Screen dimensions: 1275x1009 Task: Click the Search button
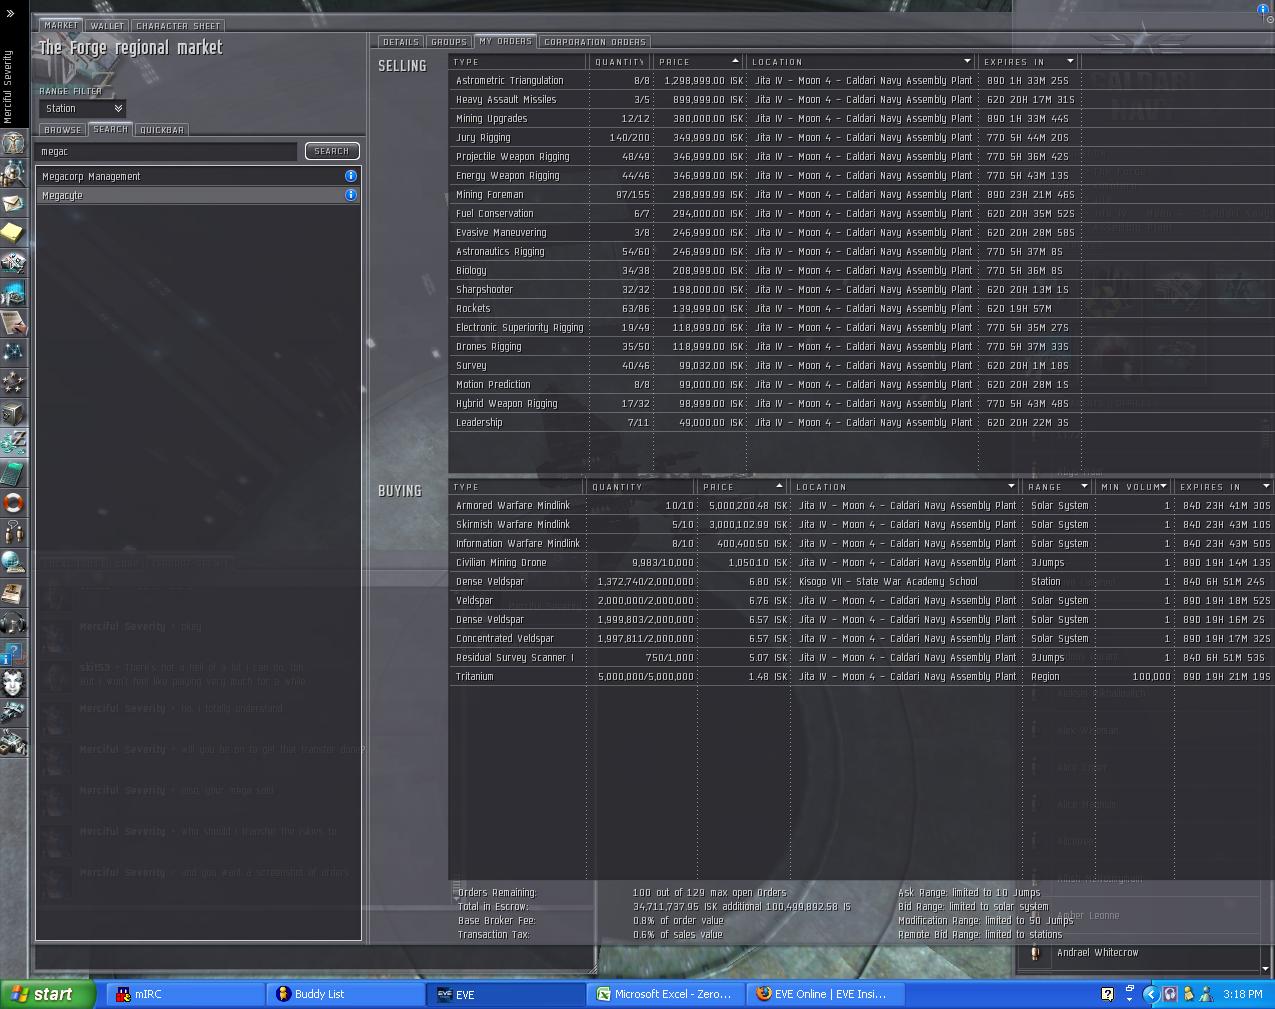tap(332, 151)
